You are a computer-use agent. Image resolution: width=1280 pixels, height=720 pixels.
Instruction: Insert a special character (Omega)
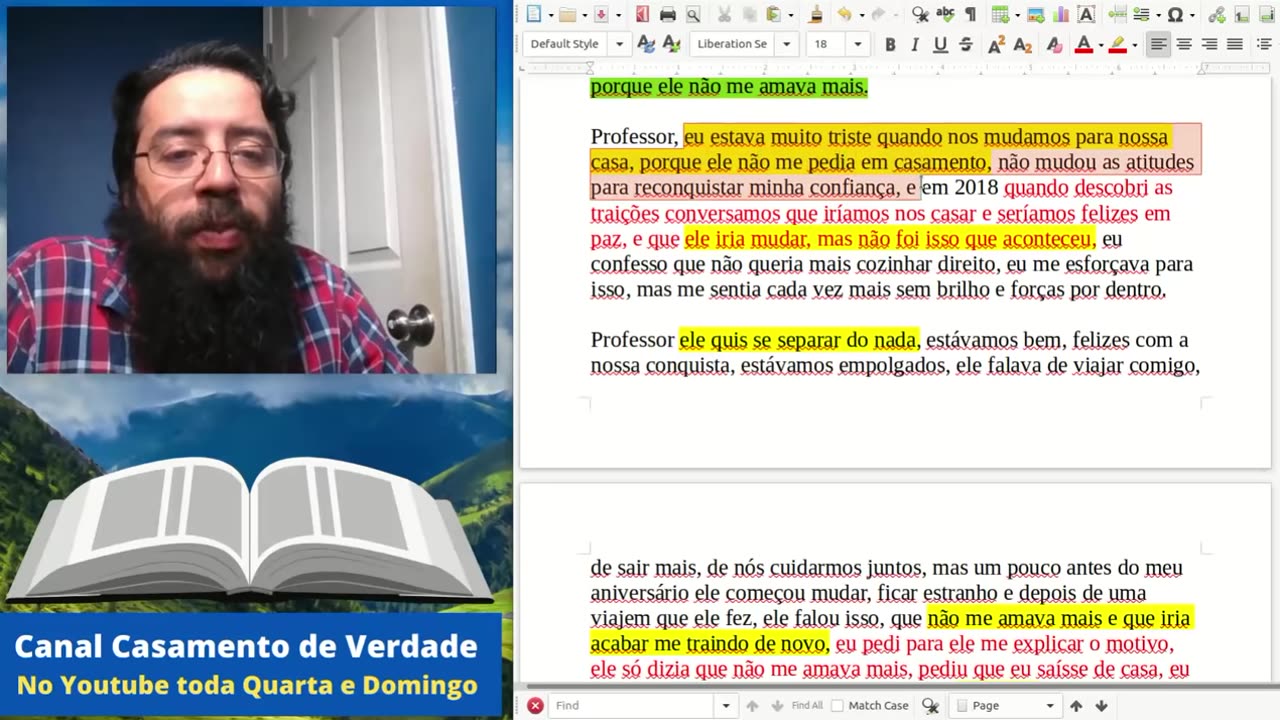pyautogui.click(x=1175, y=14)
